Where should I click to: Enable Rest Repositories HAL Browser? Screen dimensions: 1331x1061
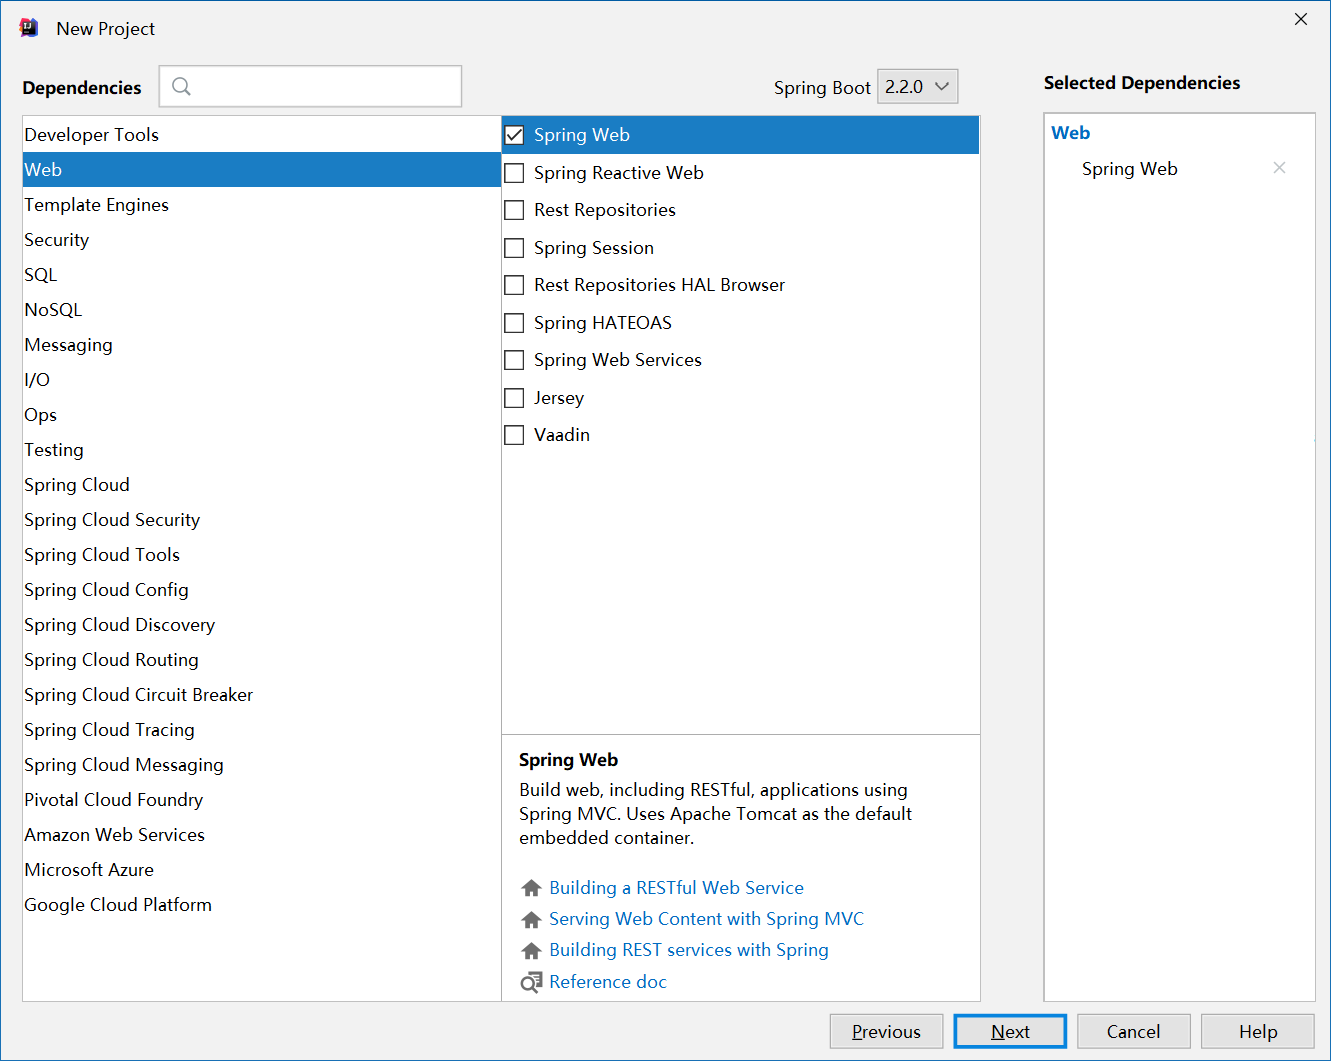(514, 285)
